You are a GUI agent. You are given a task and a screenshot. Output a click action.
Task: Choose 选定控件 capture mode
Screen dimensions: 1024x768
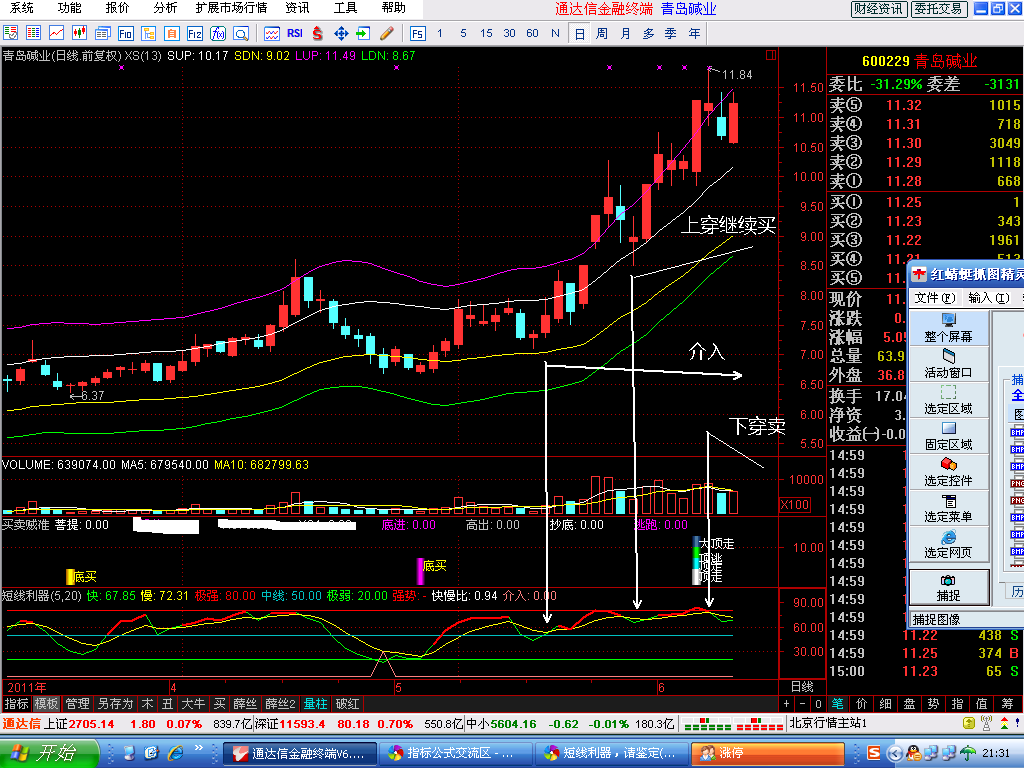948,472
